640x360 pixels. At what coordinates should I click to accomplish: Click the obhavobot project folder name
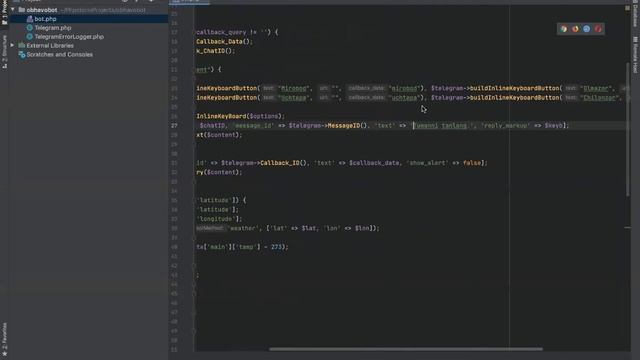pos(42,10)
